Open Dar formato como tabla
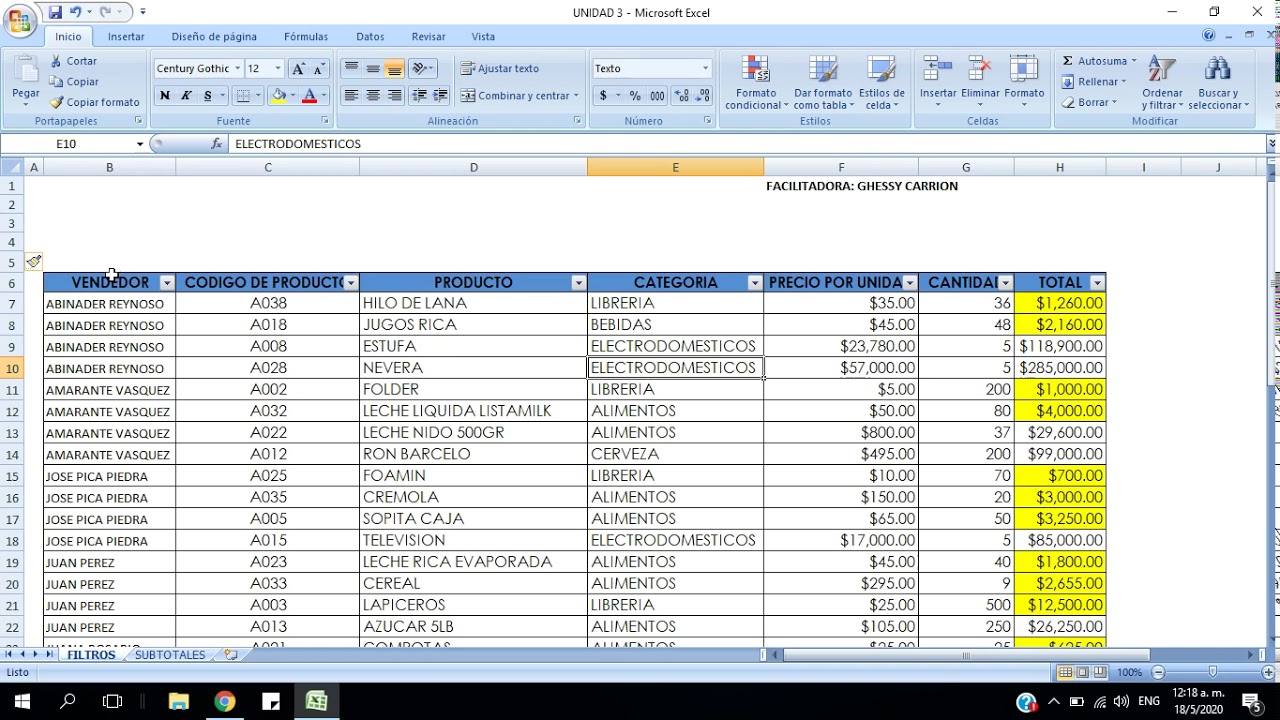The image size is (1280, 720). coord(823,83)
